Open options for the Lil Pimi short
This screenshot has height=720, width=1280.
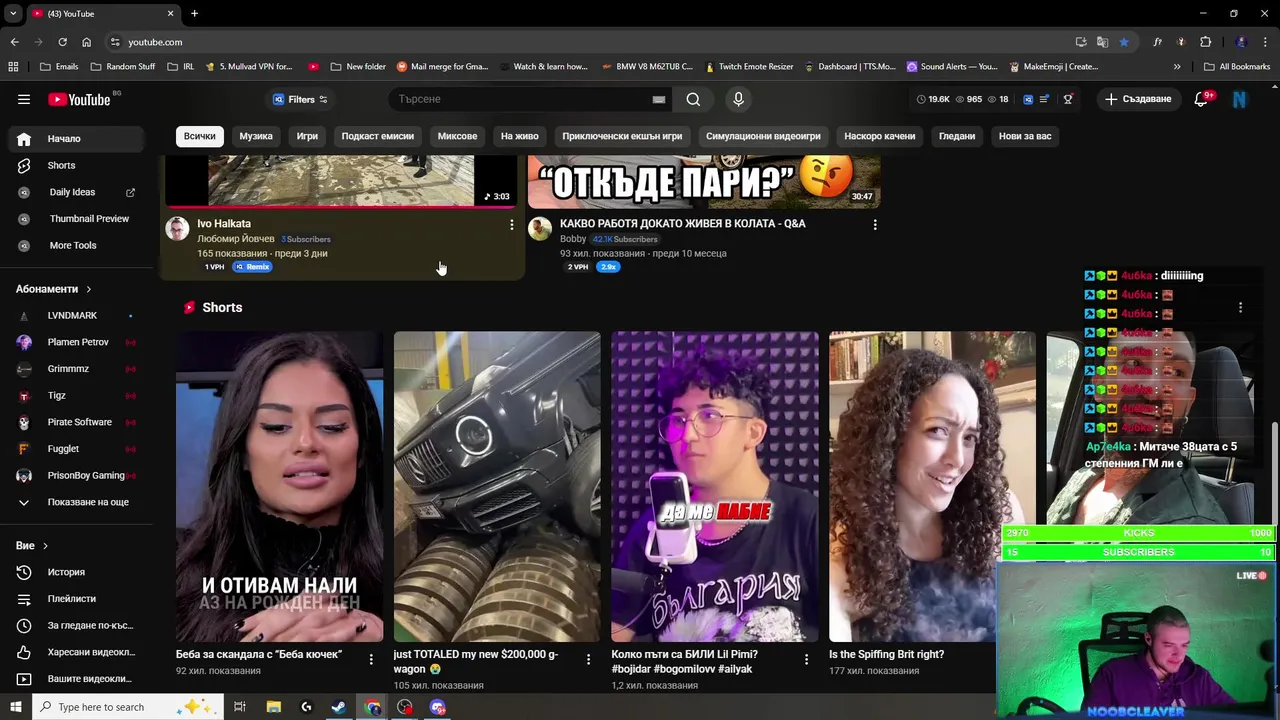point(806,659)
